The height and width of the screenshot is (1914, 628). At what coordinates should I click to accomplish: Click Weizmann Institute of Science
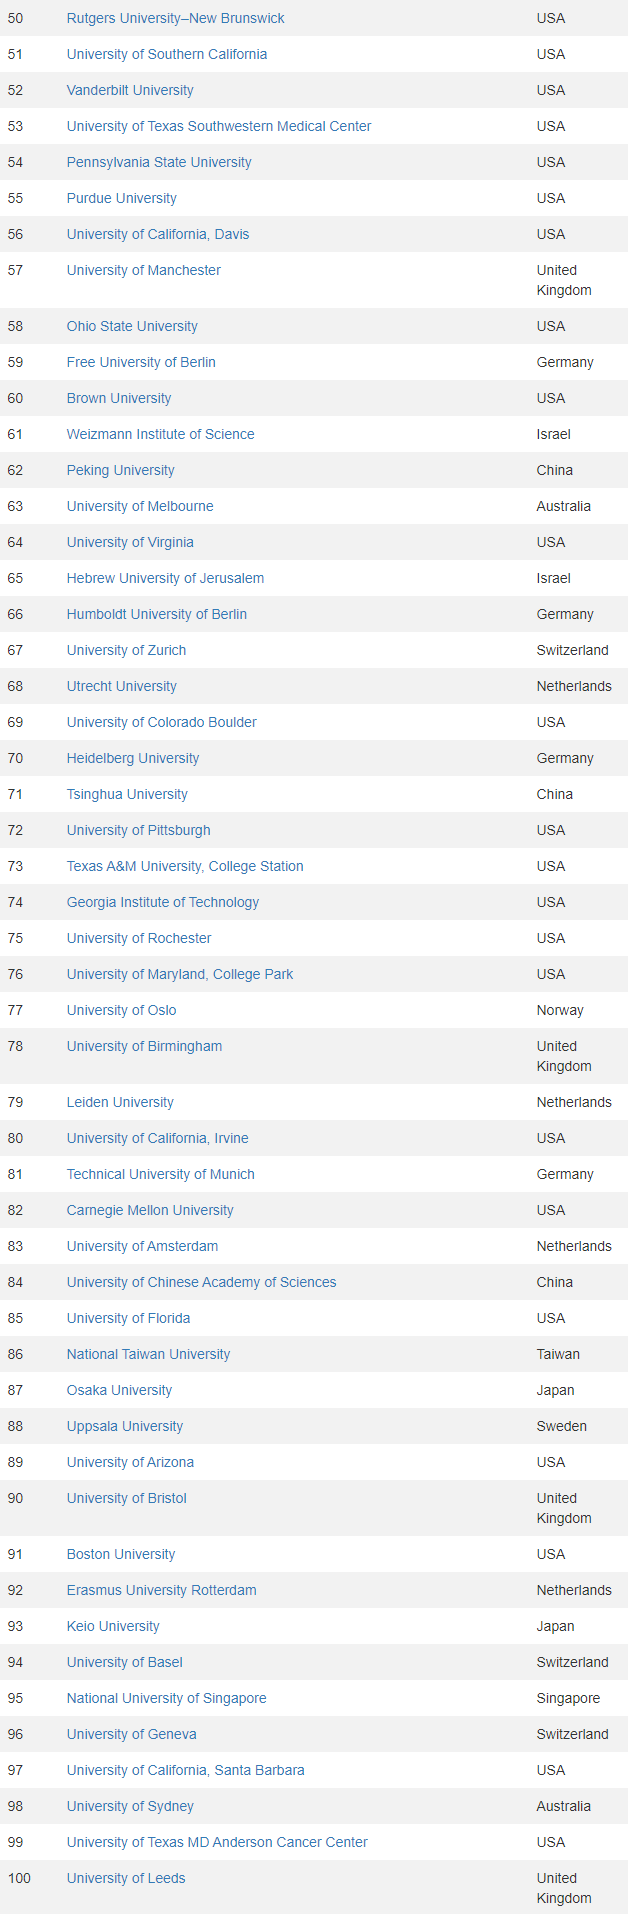coord(160,434)
